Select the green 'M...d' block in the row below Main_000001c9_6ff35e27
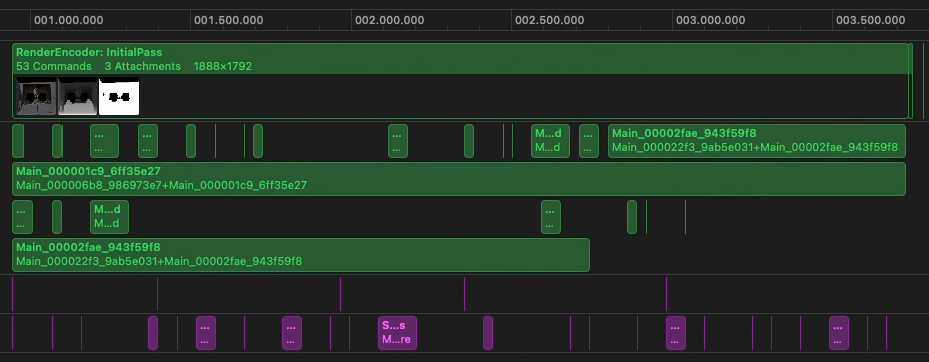 pos(110,217)
